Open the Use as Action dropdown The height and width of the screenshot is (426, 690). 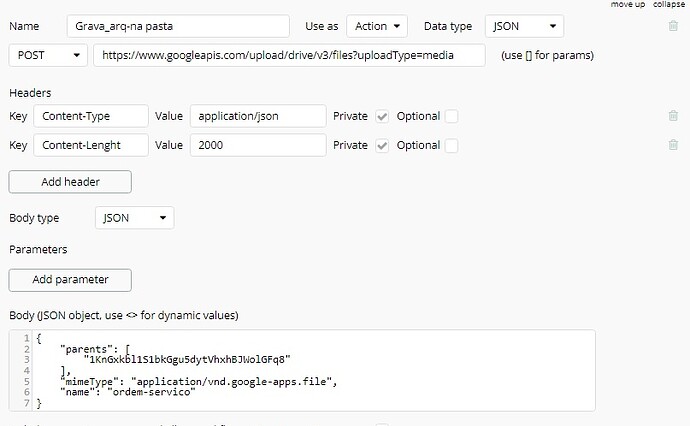[379, 26]
